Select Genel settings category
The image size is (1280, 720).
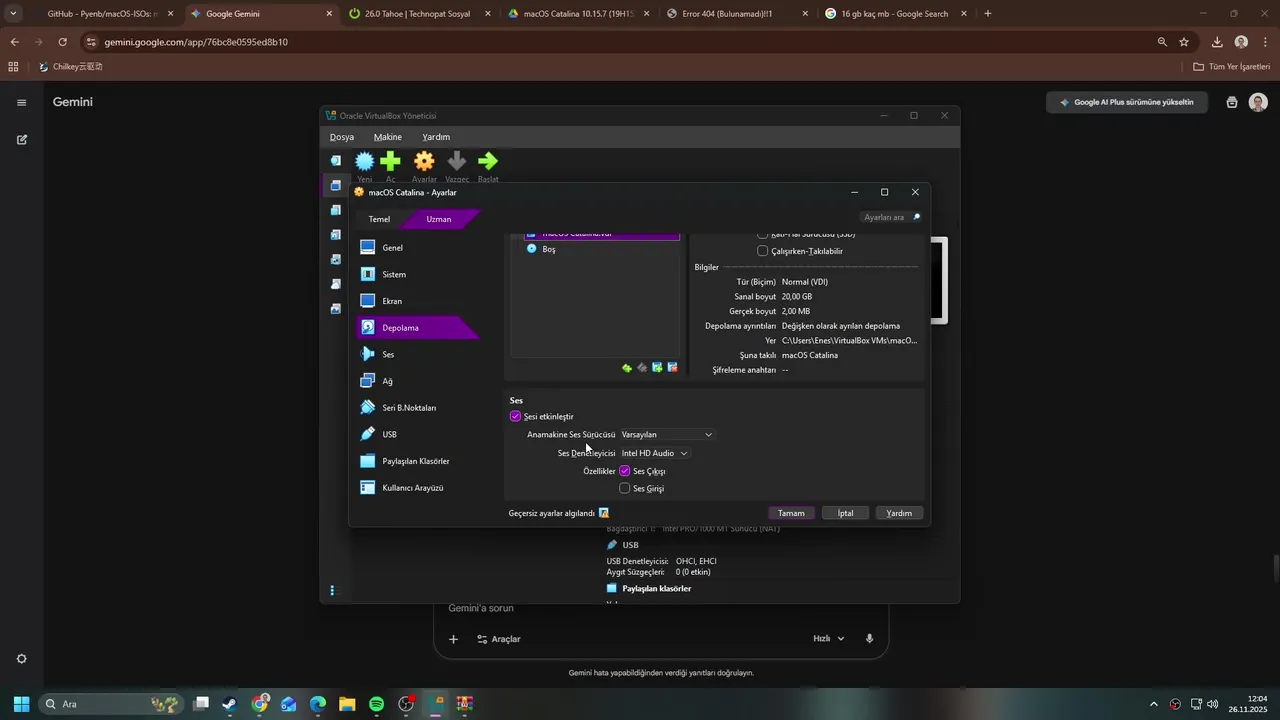click(418, 247)
